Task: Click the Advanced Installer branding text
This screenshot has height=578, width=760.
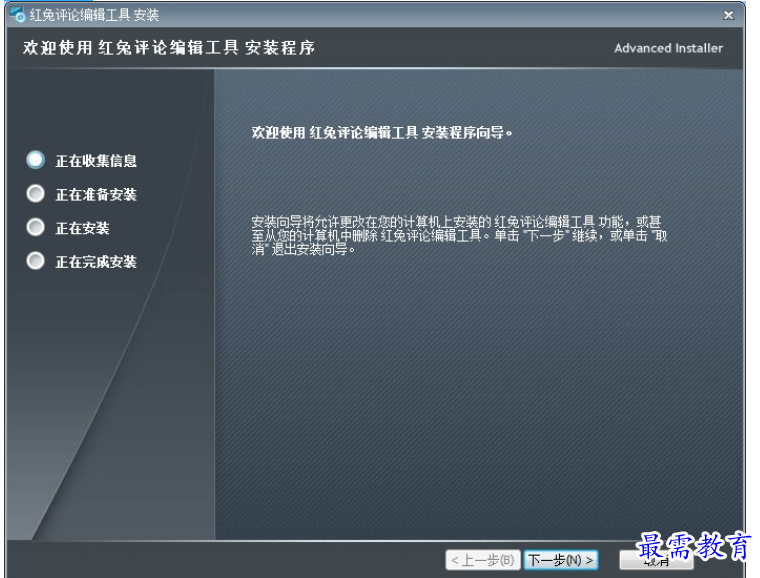Action: coord(668,48)
